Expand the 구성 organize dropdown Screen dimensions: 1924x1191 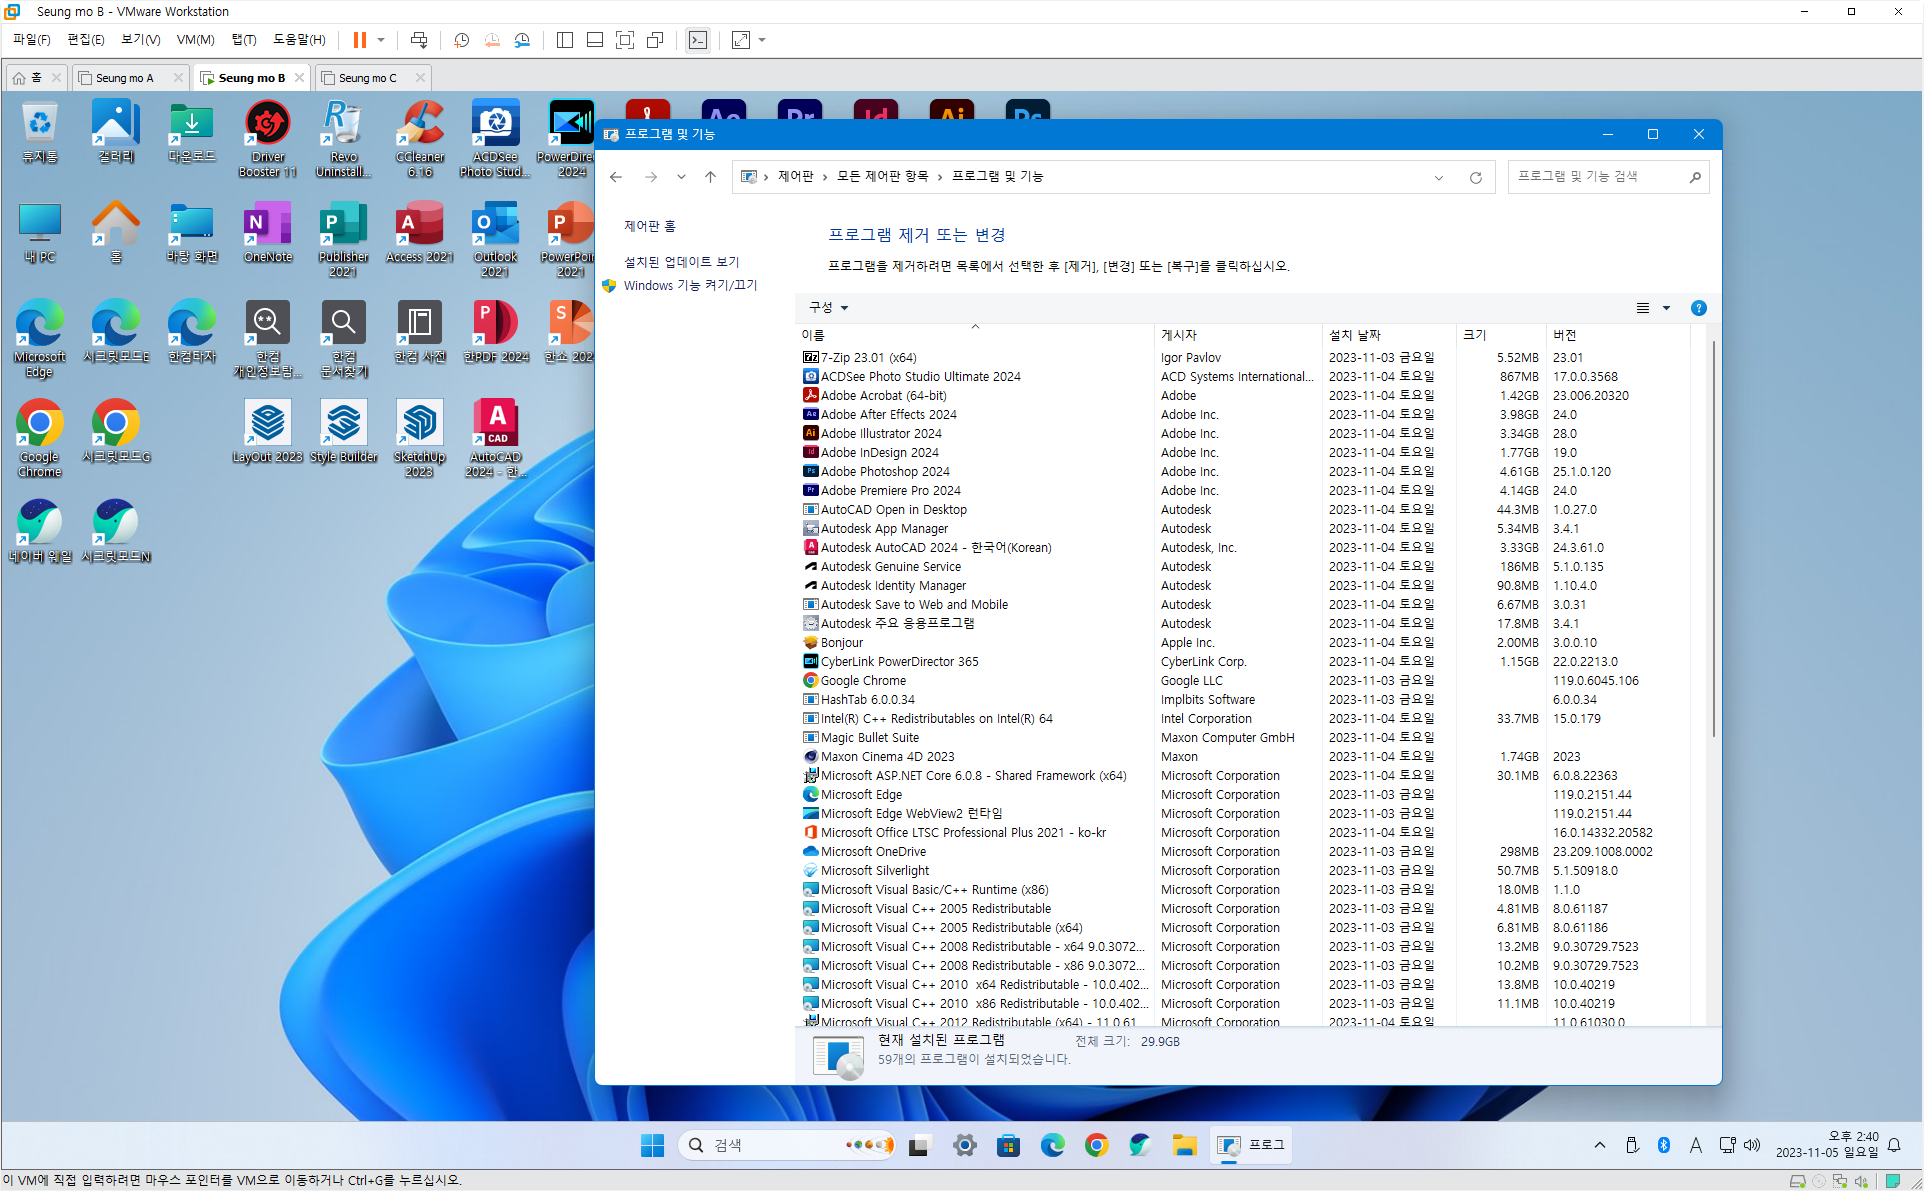click(x=828, y=308)
